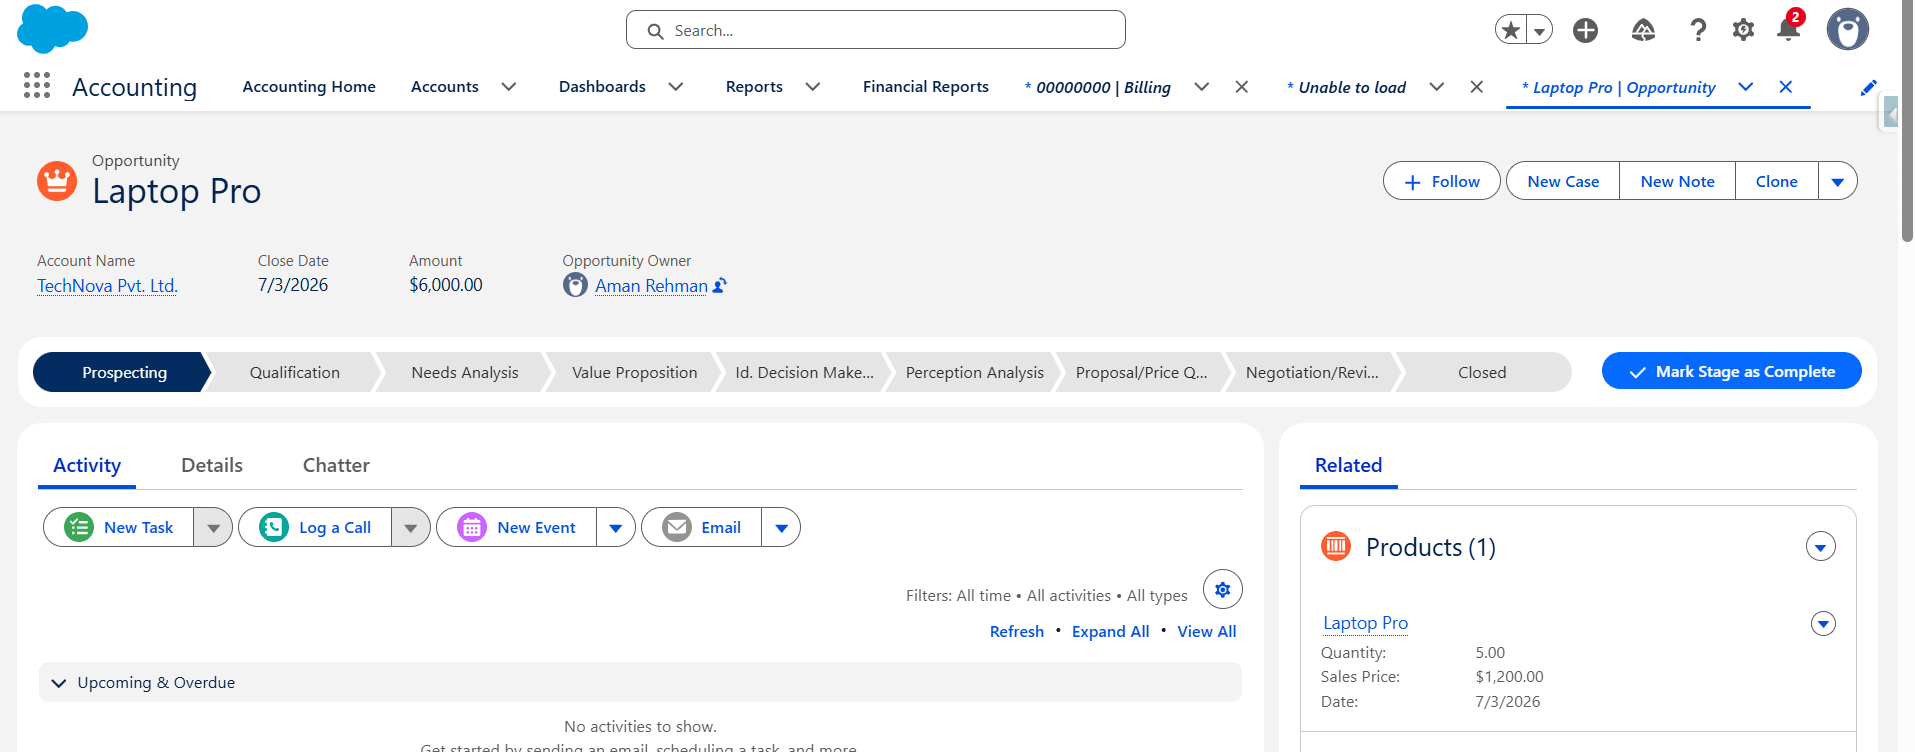The height and width of the screenshot is (752, 1915).
Task: Collapse the Upcoming & Overdue section
Action: tap(59, 683)
